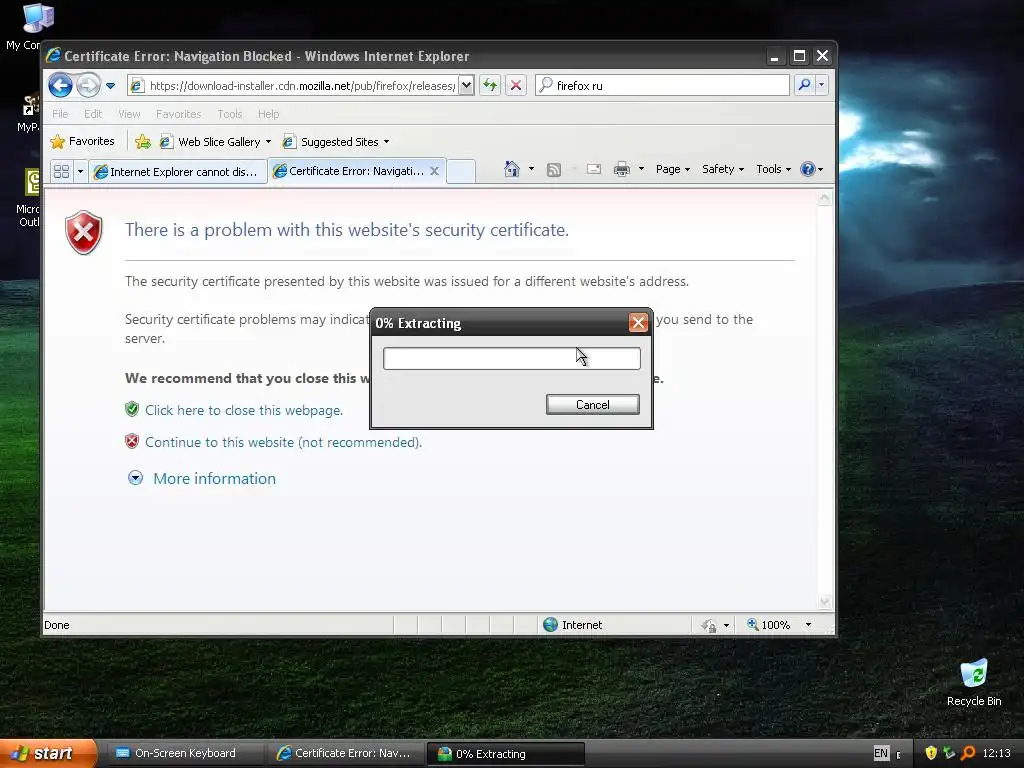Open the Tools command bar menu

point(773,169)
